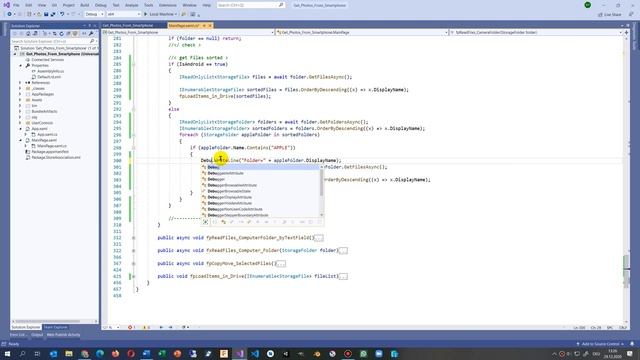
Task: Select DebuggerDisplayAttribute in IntelliSense list
Action: pos(230,197)
